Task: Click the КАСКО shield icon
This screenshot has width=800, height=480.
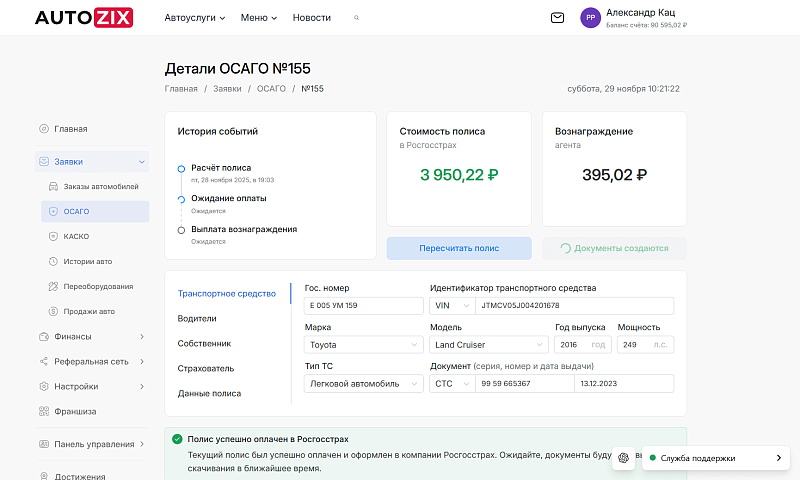Action: point(53,237)
